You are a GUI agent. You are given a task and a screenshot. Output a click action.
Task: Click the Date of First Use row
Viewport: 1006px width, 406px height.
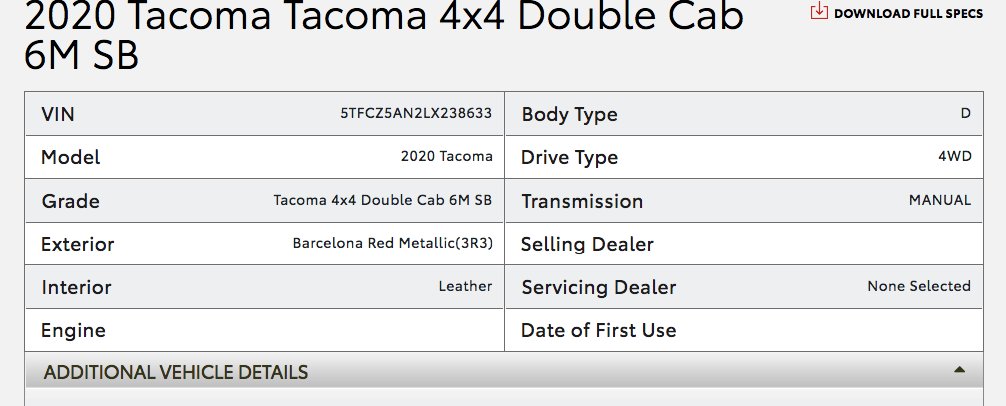click(x=744, y=330)
